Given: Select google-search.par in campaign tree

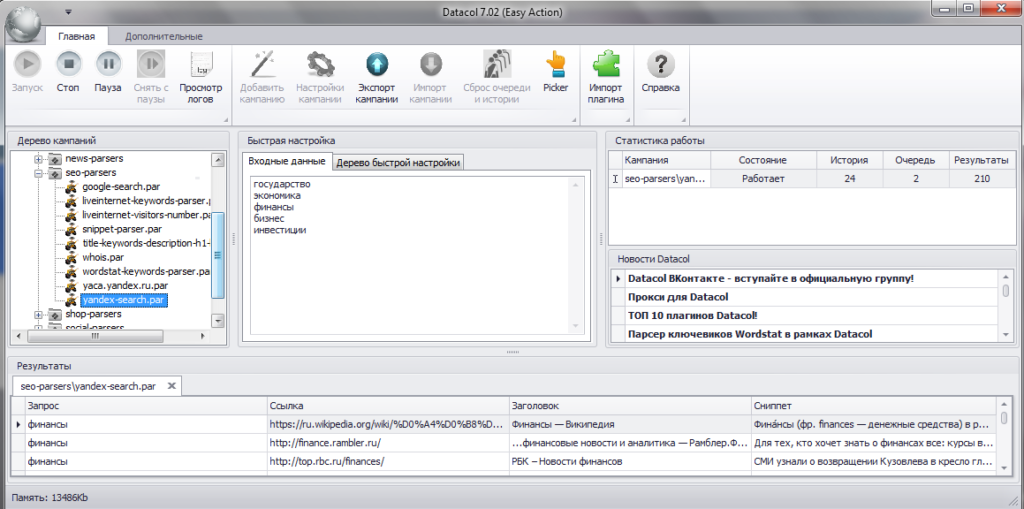Looking at the screenshot, I should click(x=121, y=186).
